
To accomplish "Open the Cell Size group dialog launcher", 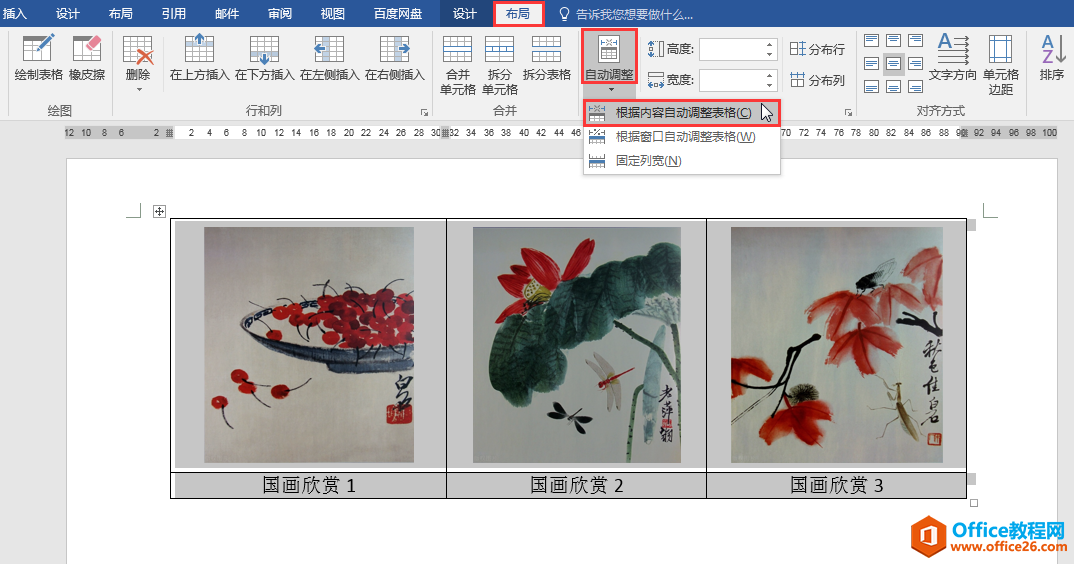I will point(848,112).
